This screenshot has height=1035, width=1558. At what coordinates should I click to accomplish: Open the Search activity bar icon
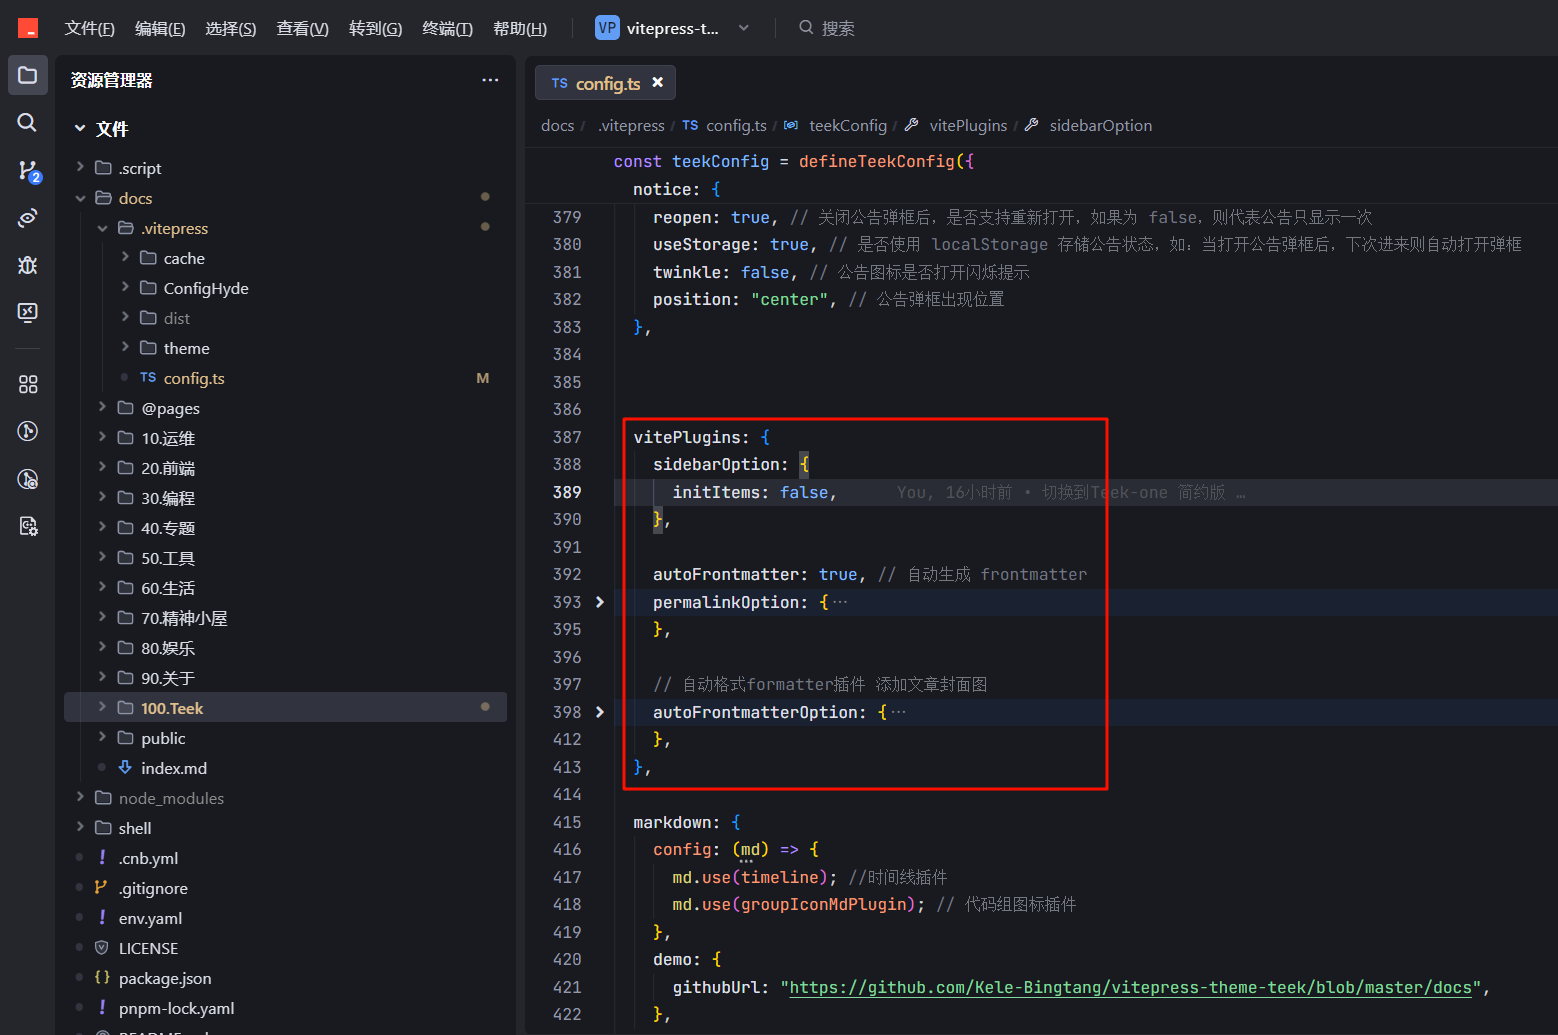[x=28, y=122]
